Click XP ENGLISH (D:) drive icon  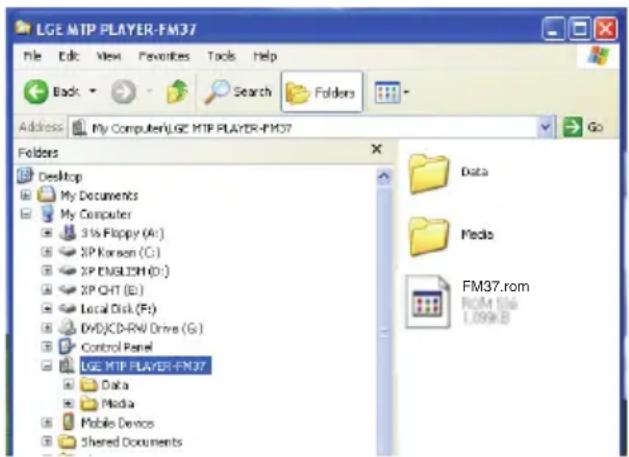point(67,271)
